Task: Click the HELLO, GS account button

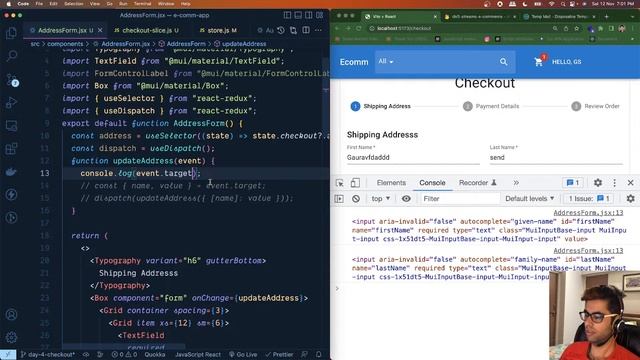Action: (x=566, y=62)
